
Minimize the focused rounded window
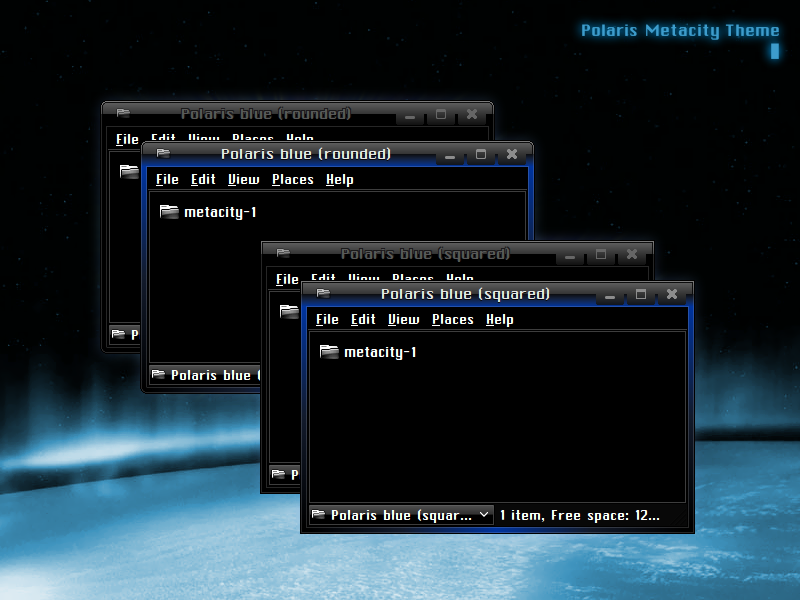449,156
